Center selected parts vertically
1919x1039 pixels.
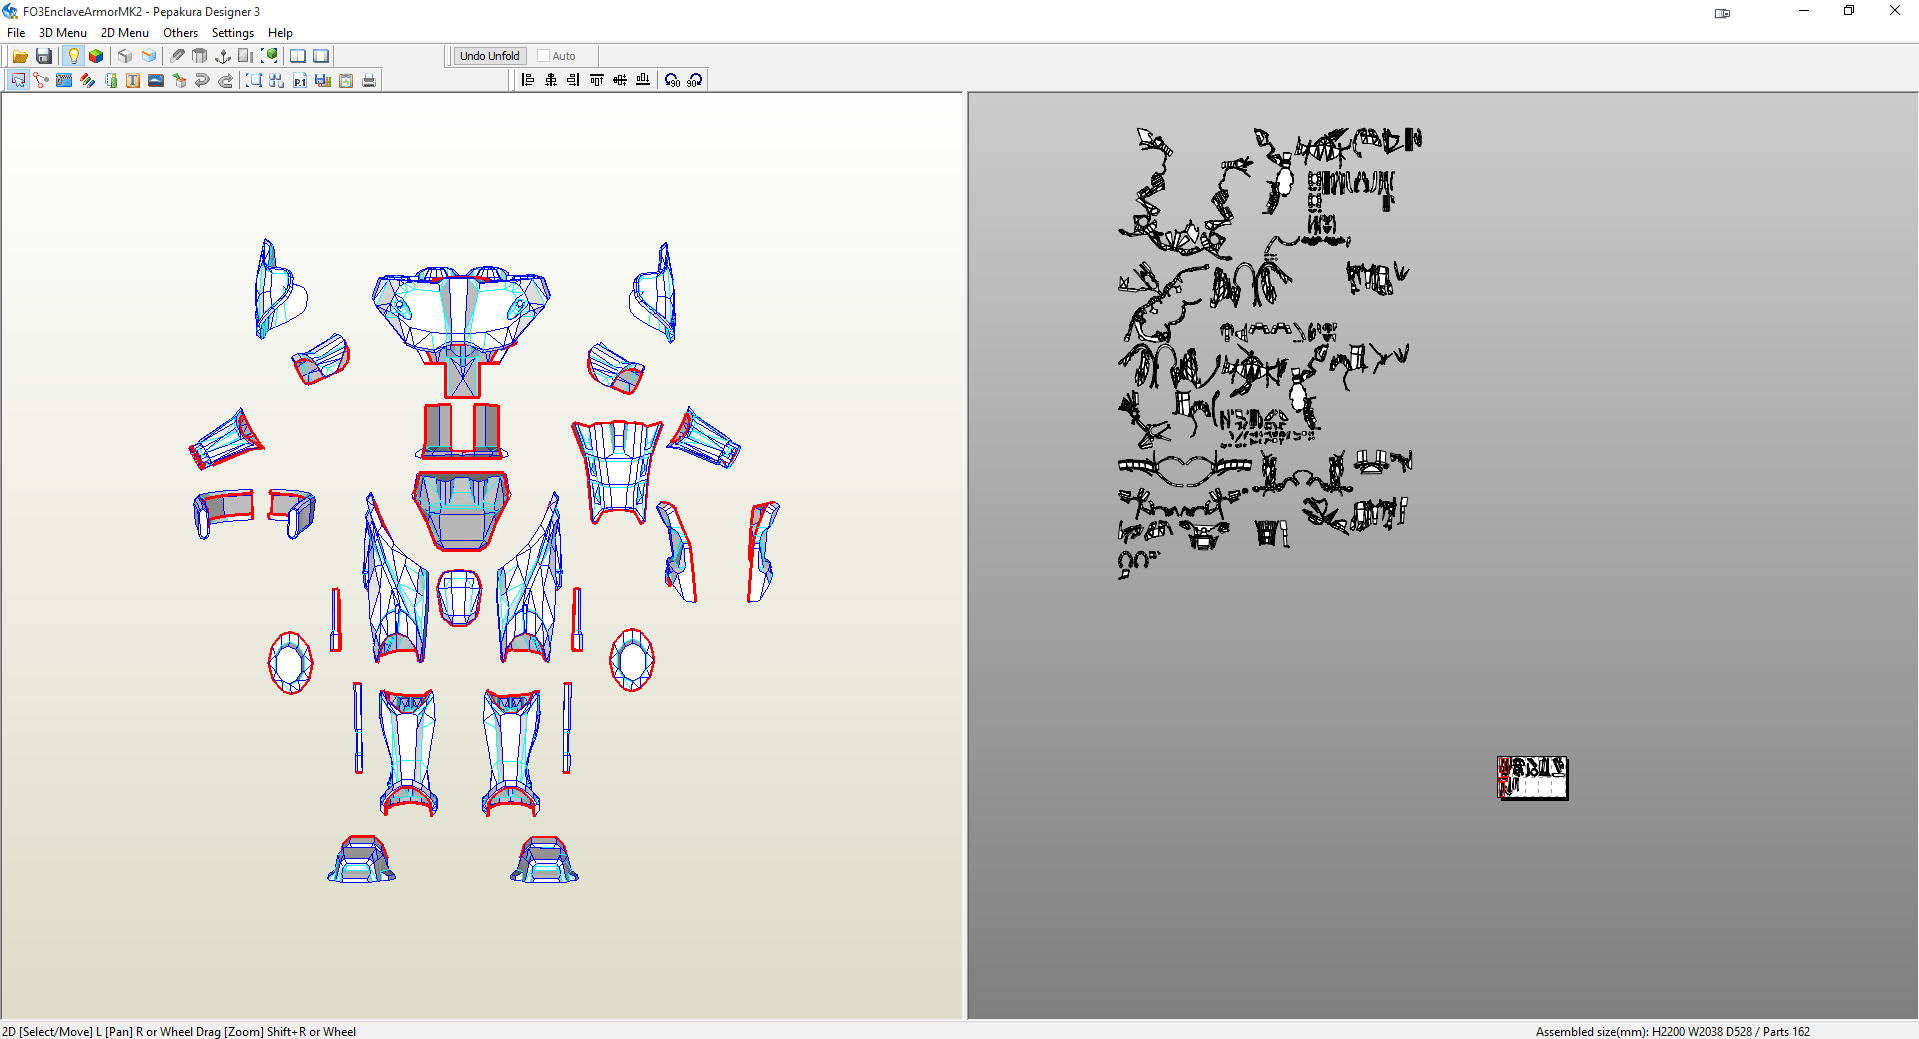pyautogui.click(x=620, y=80)
